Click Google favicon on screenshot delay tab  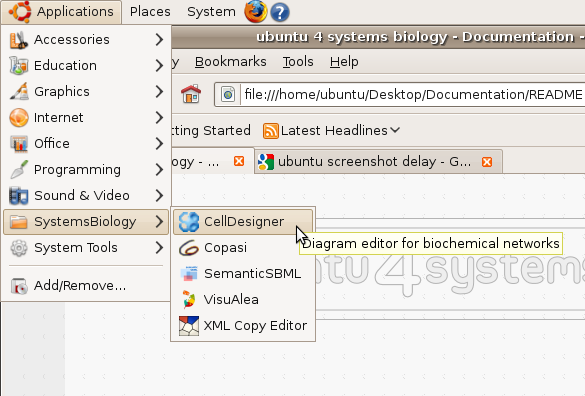[266, 162]
